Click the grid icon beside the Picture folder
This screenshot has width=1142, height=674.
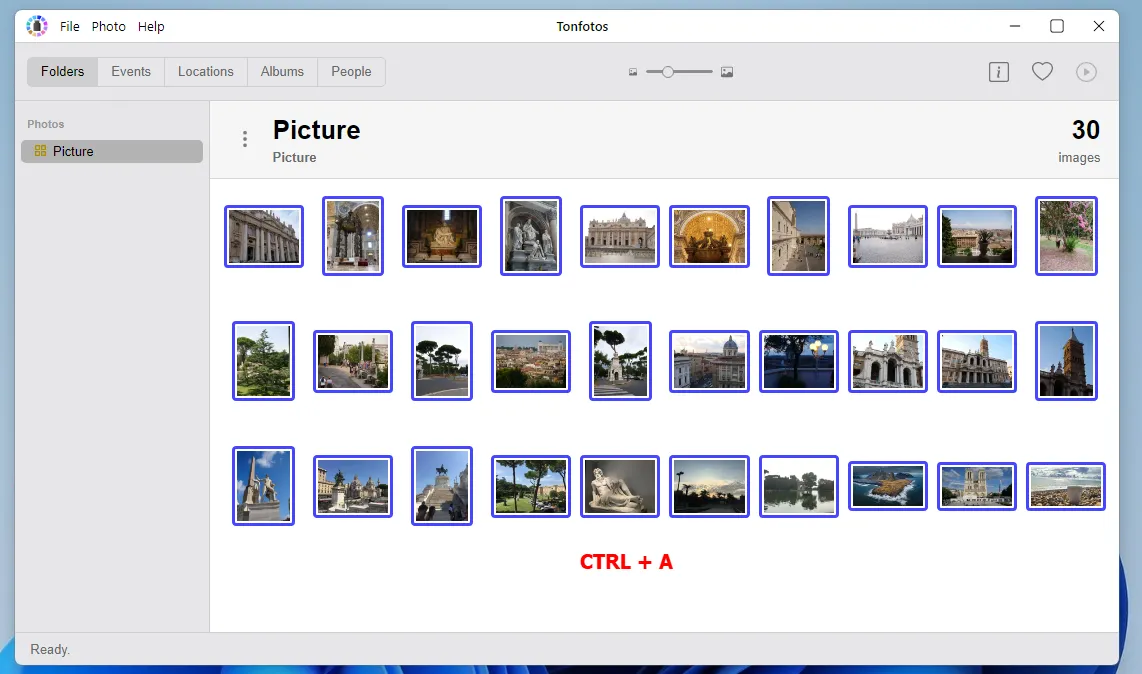[x=41, y=151]
